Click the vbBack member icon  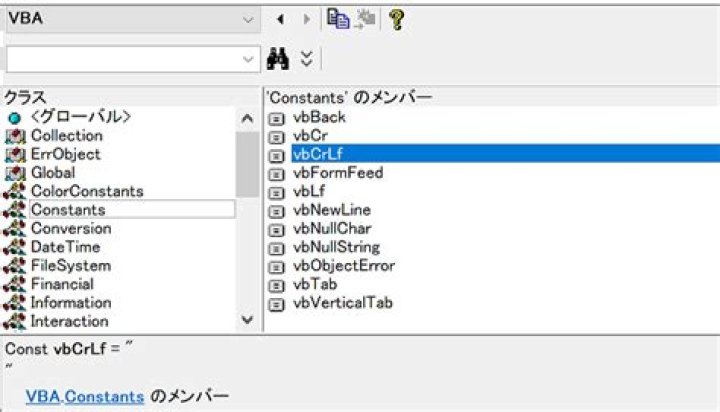[277, 118]
